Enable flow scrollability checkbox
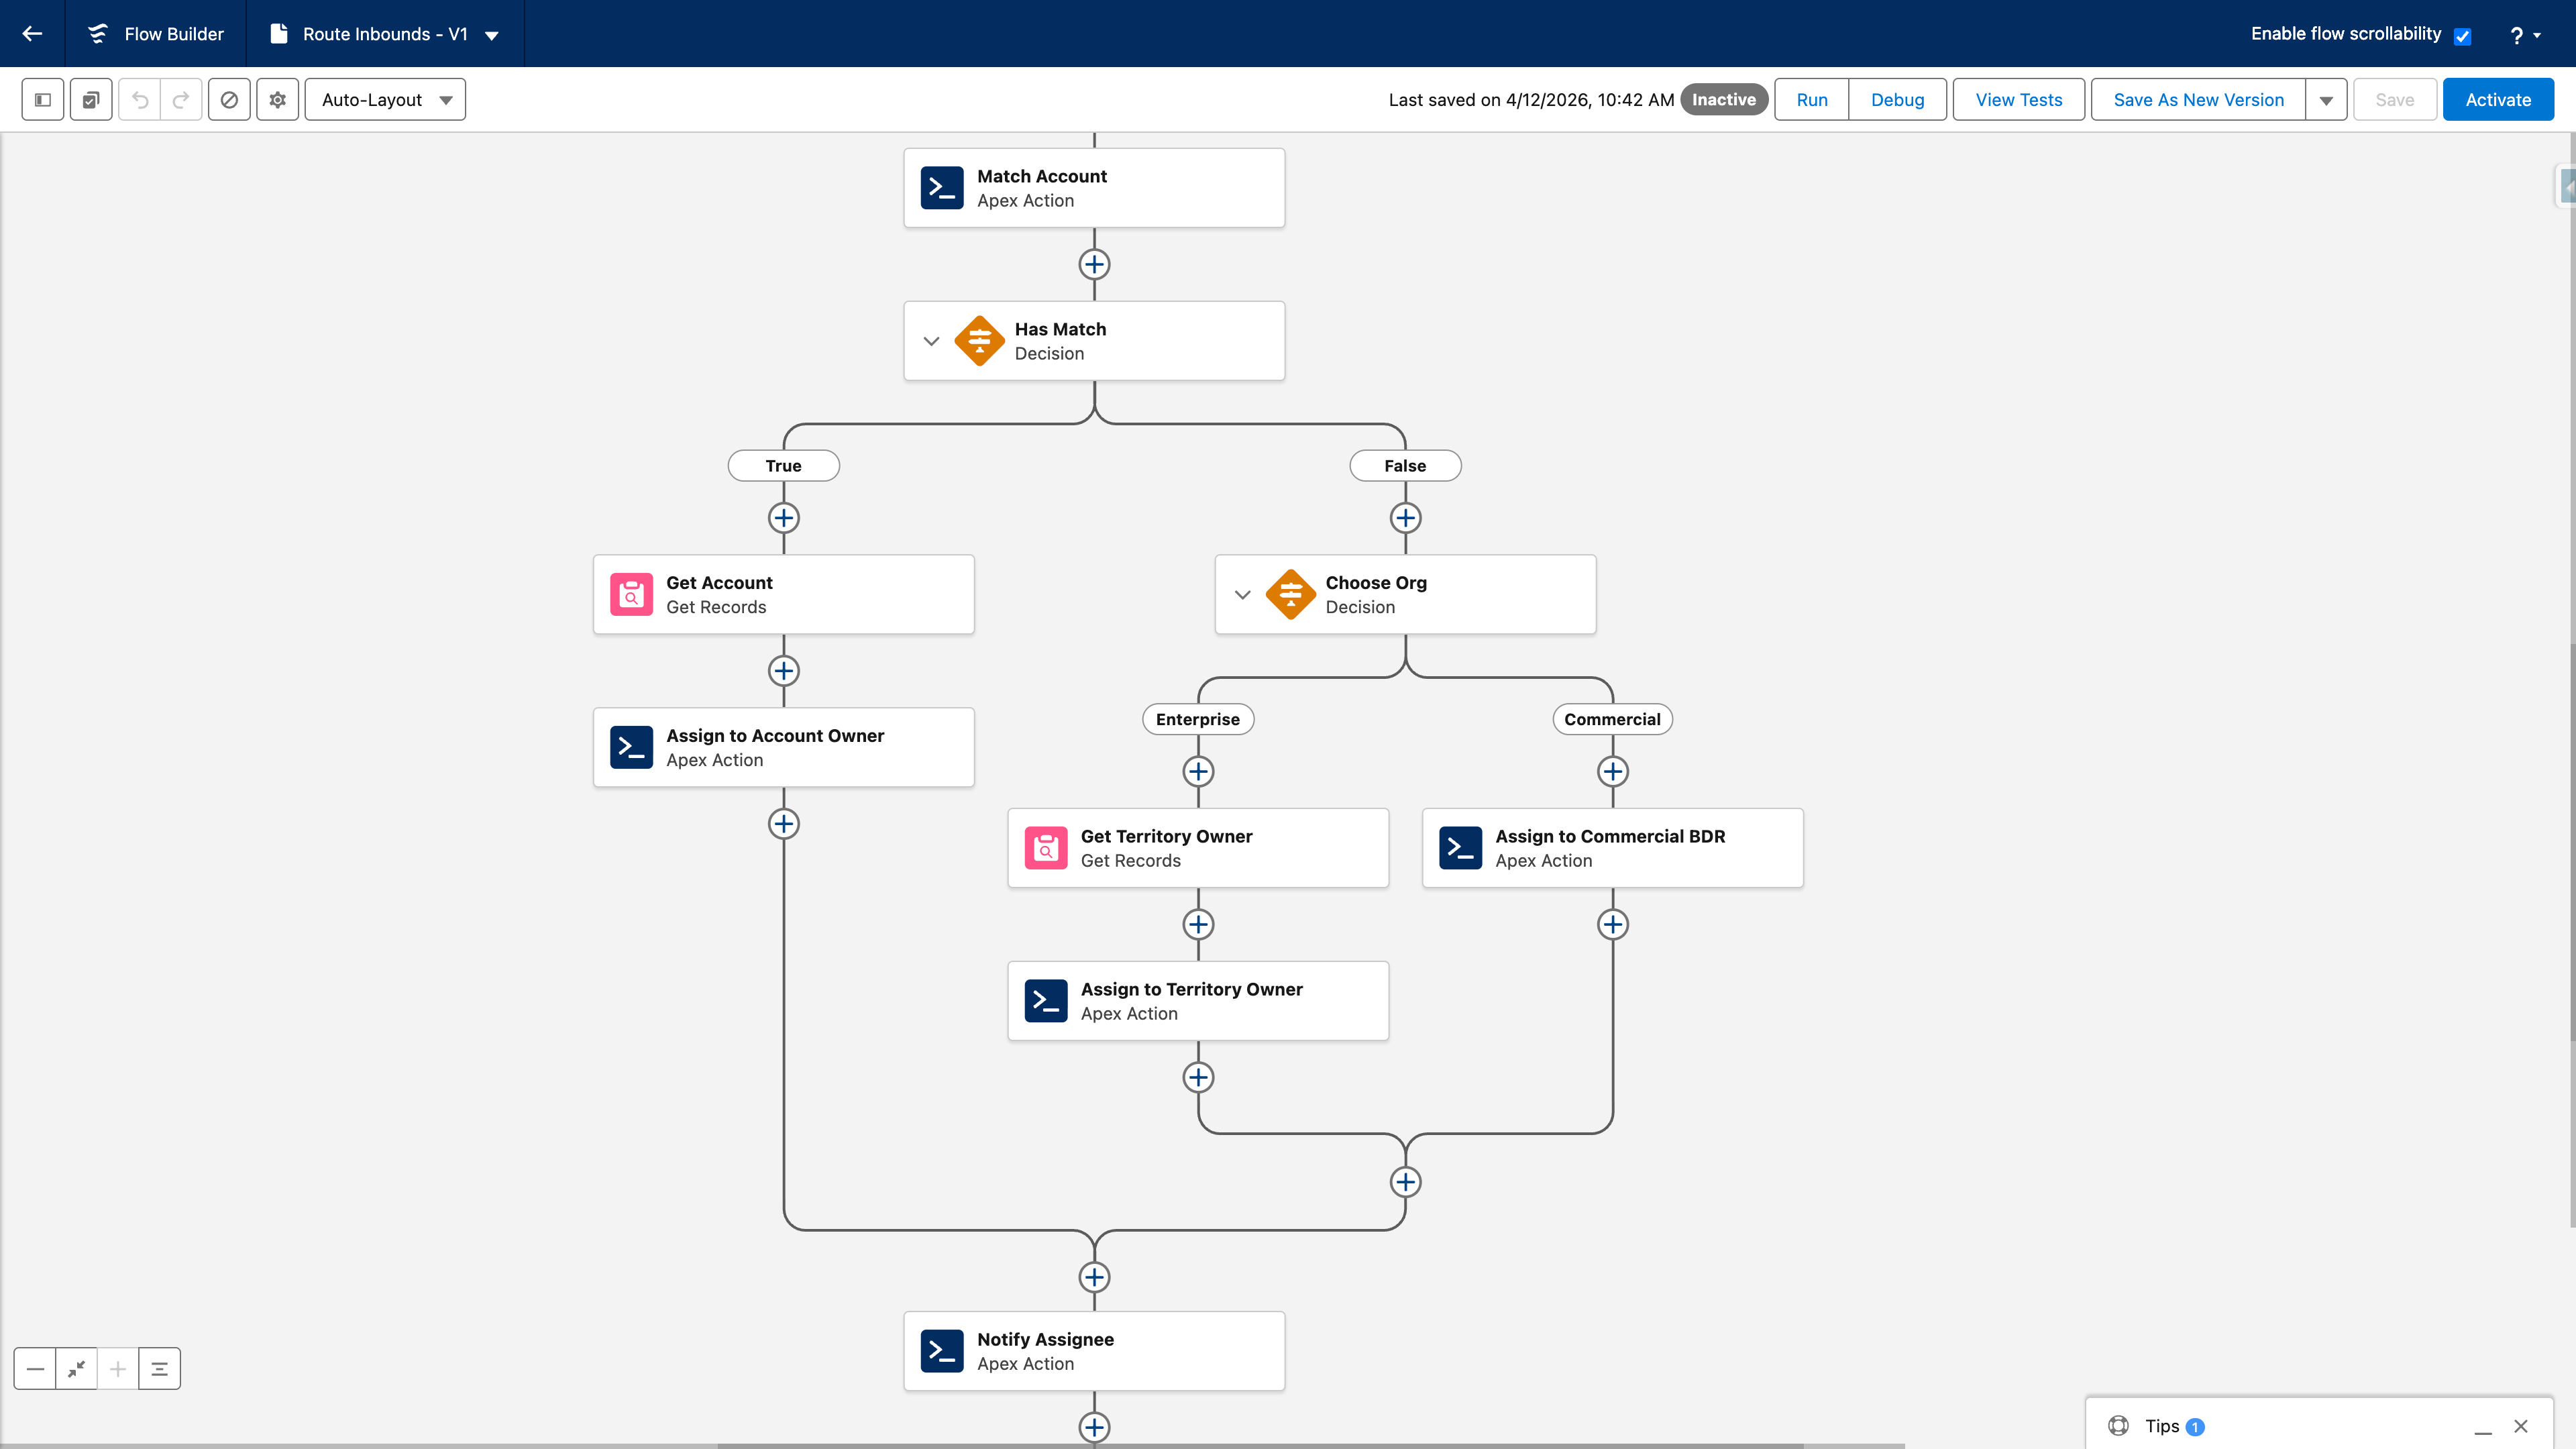The width and height of the screenshot is (2576, 1449). tap(2462, 34)
